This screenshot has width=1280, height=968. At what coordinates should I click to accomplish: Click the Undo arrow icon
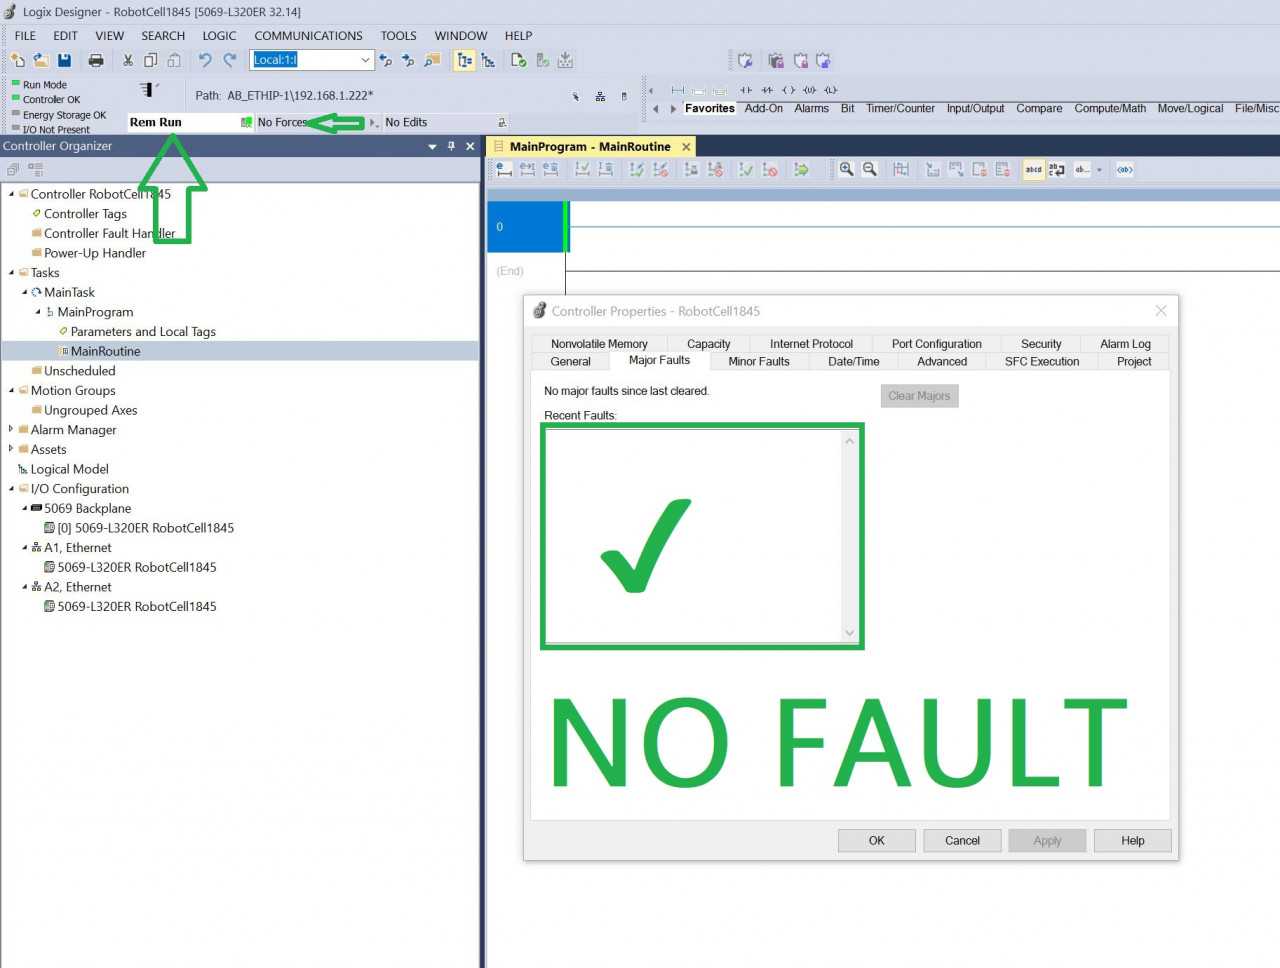point(205,60)
